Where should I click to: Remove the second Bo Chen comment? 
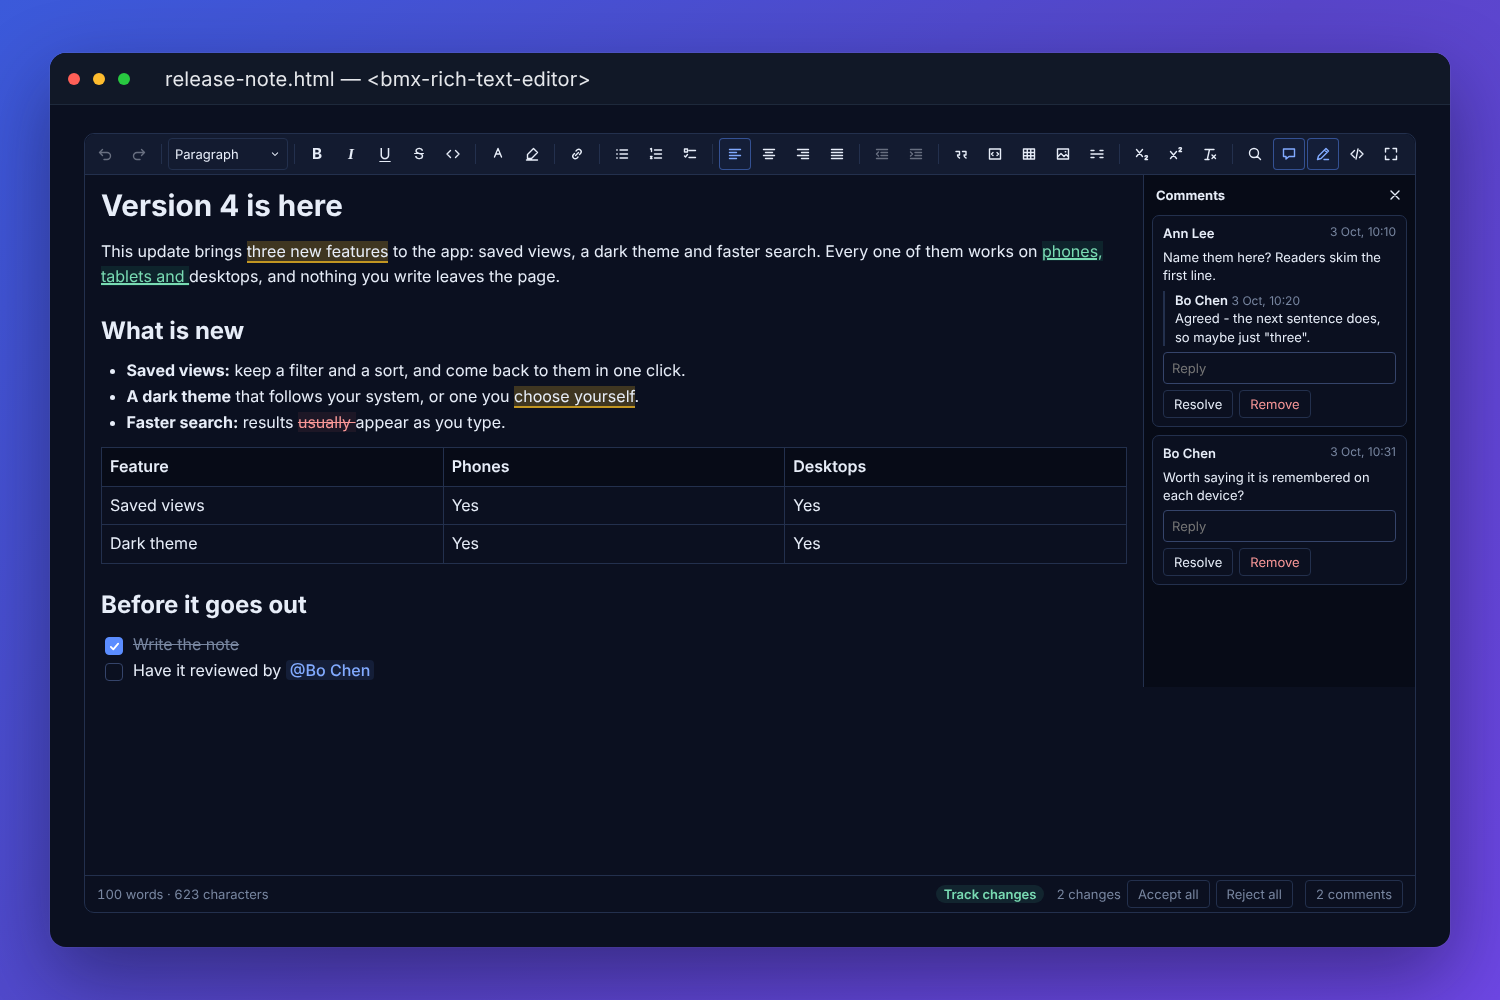1275,562
